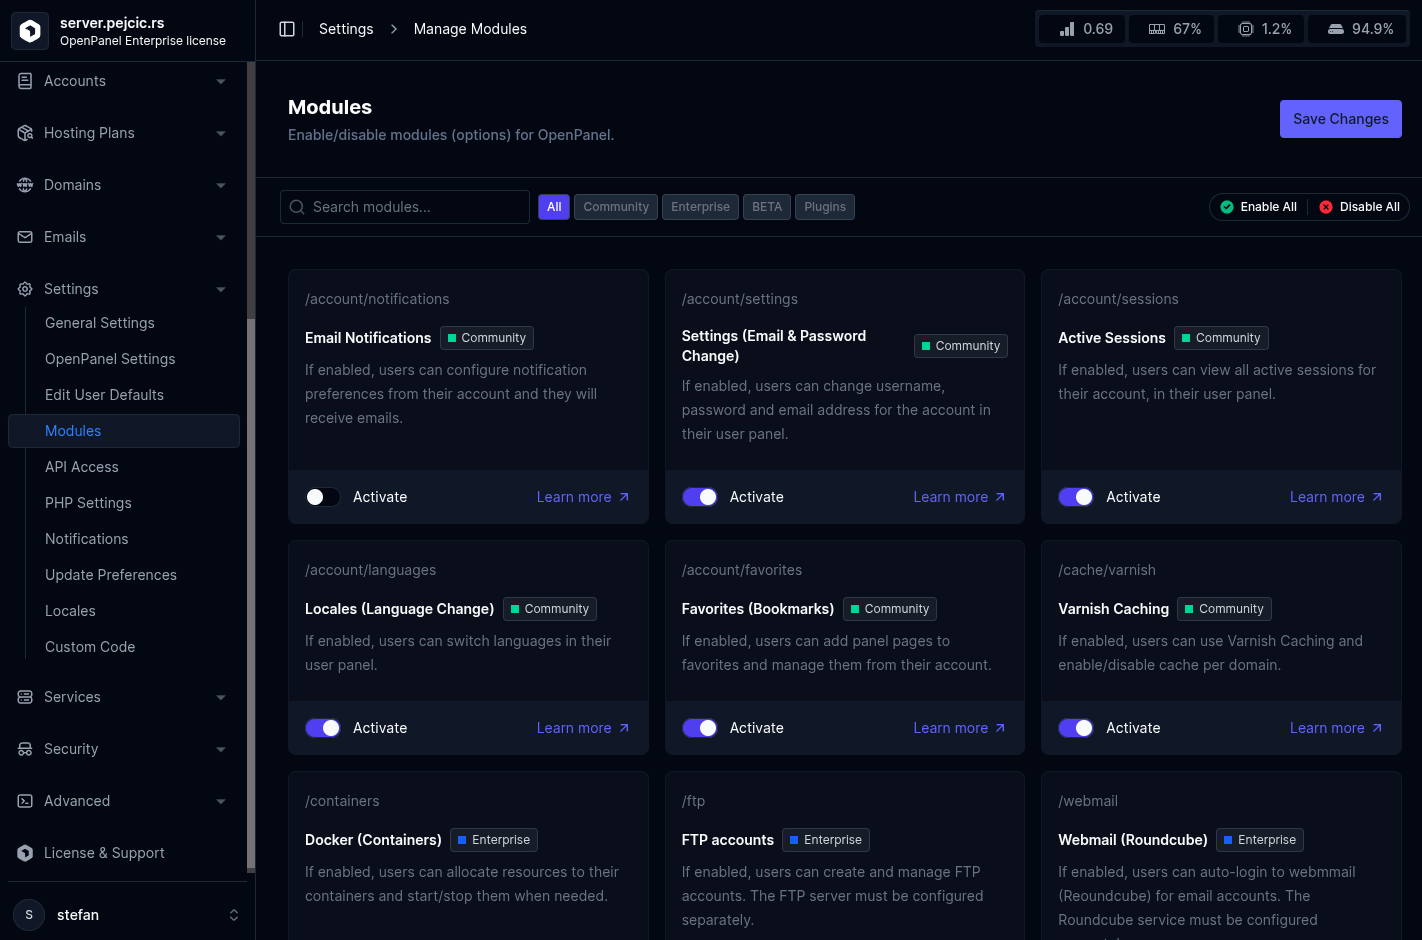The image size is (1422, 940).
Task: Toggle Locales (Language Change) switch
Action: (x=323, y=728)
